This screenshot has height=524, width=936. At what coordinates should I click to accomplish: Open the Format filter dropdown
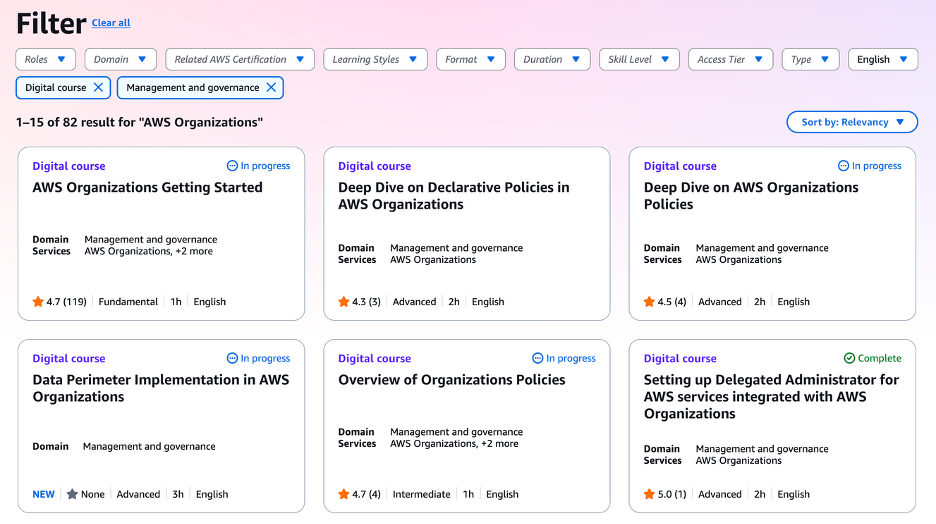click(471, 60)
